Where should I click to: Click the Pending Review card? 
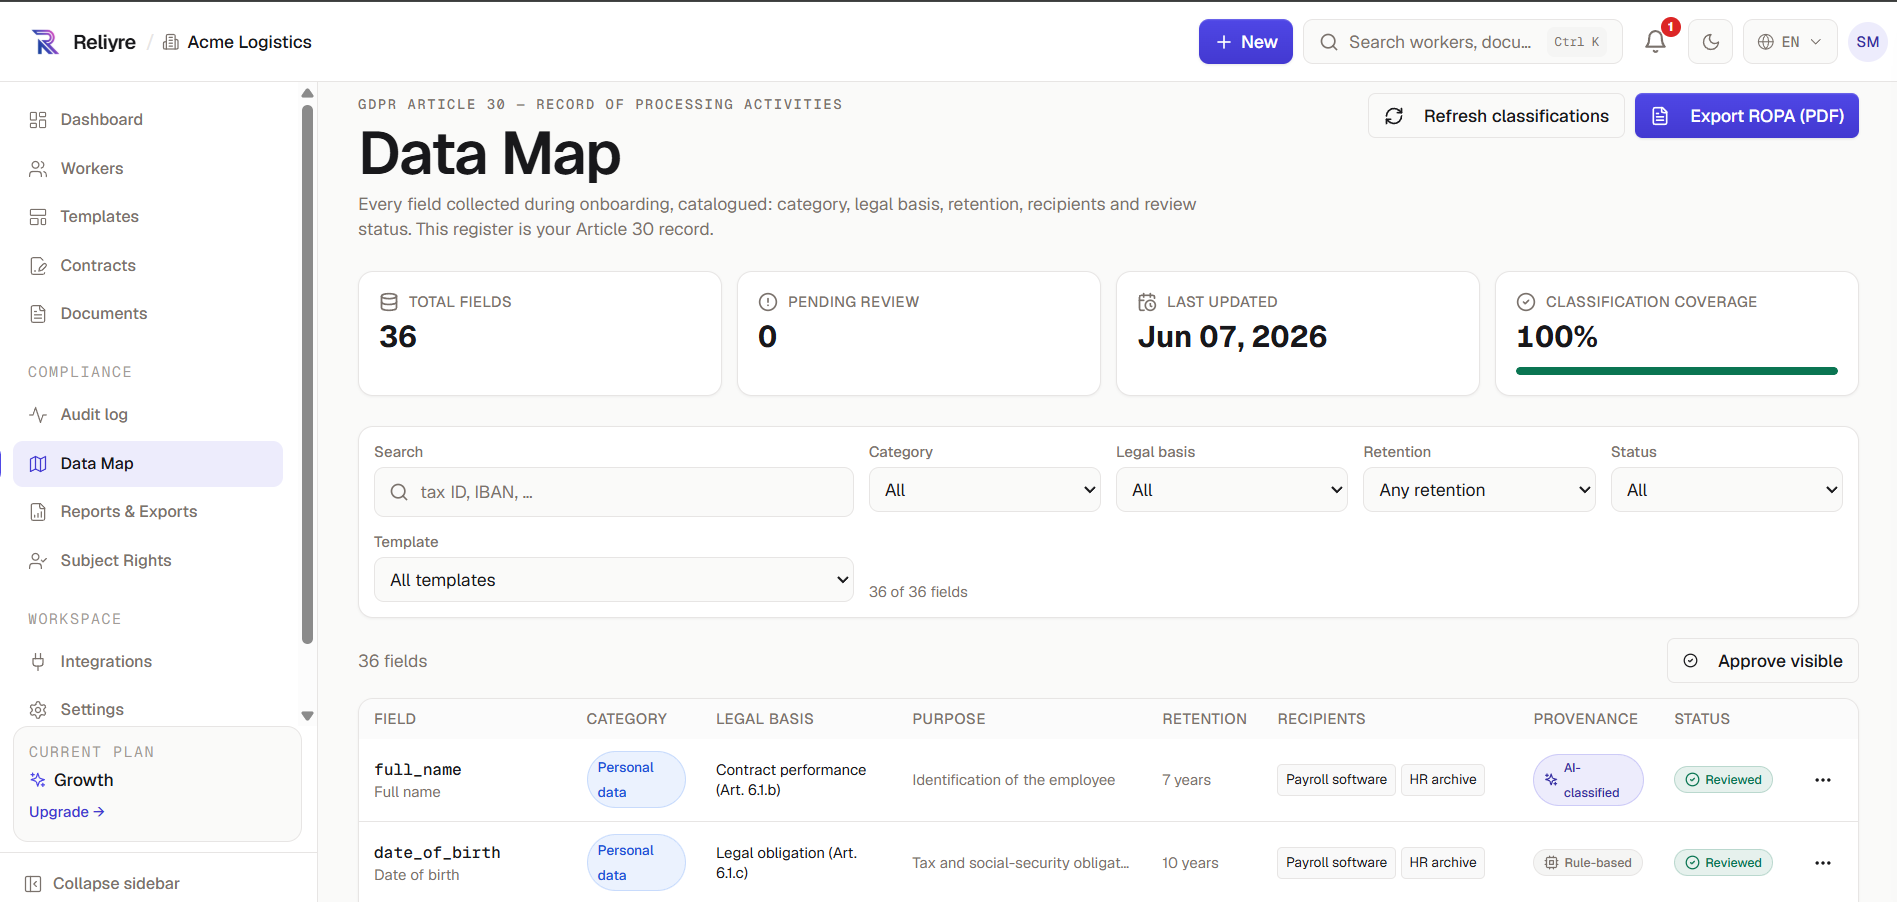pos(919,334)
